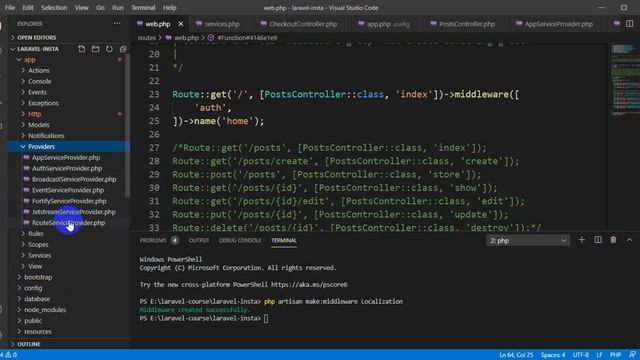This screenshot has width=640, height=360.
Task: Collapse all folders in explorer
Action: pos(123,49)
